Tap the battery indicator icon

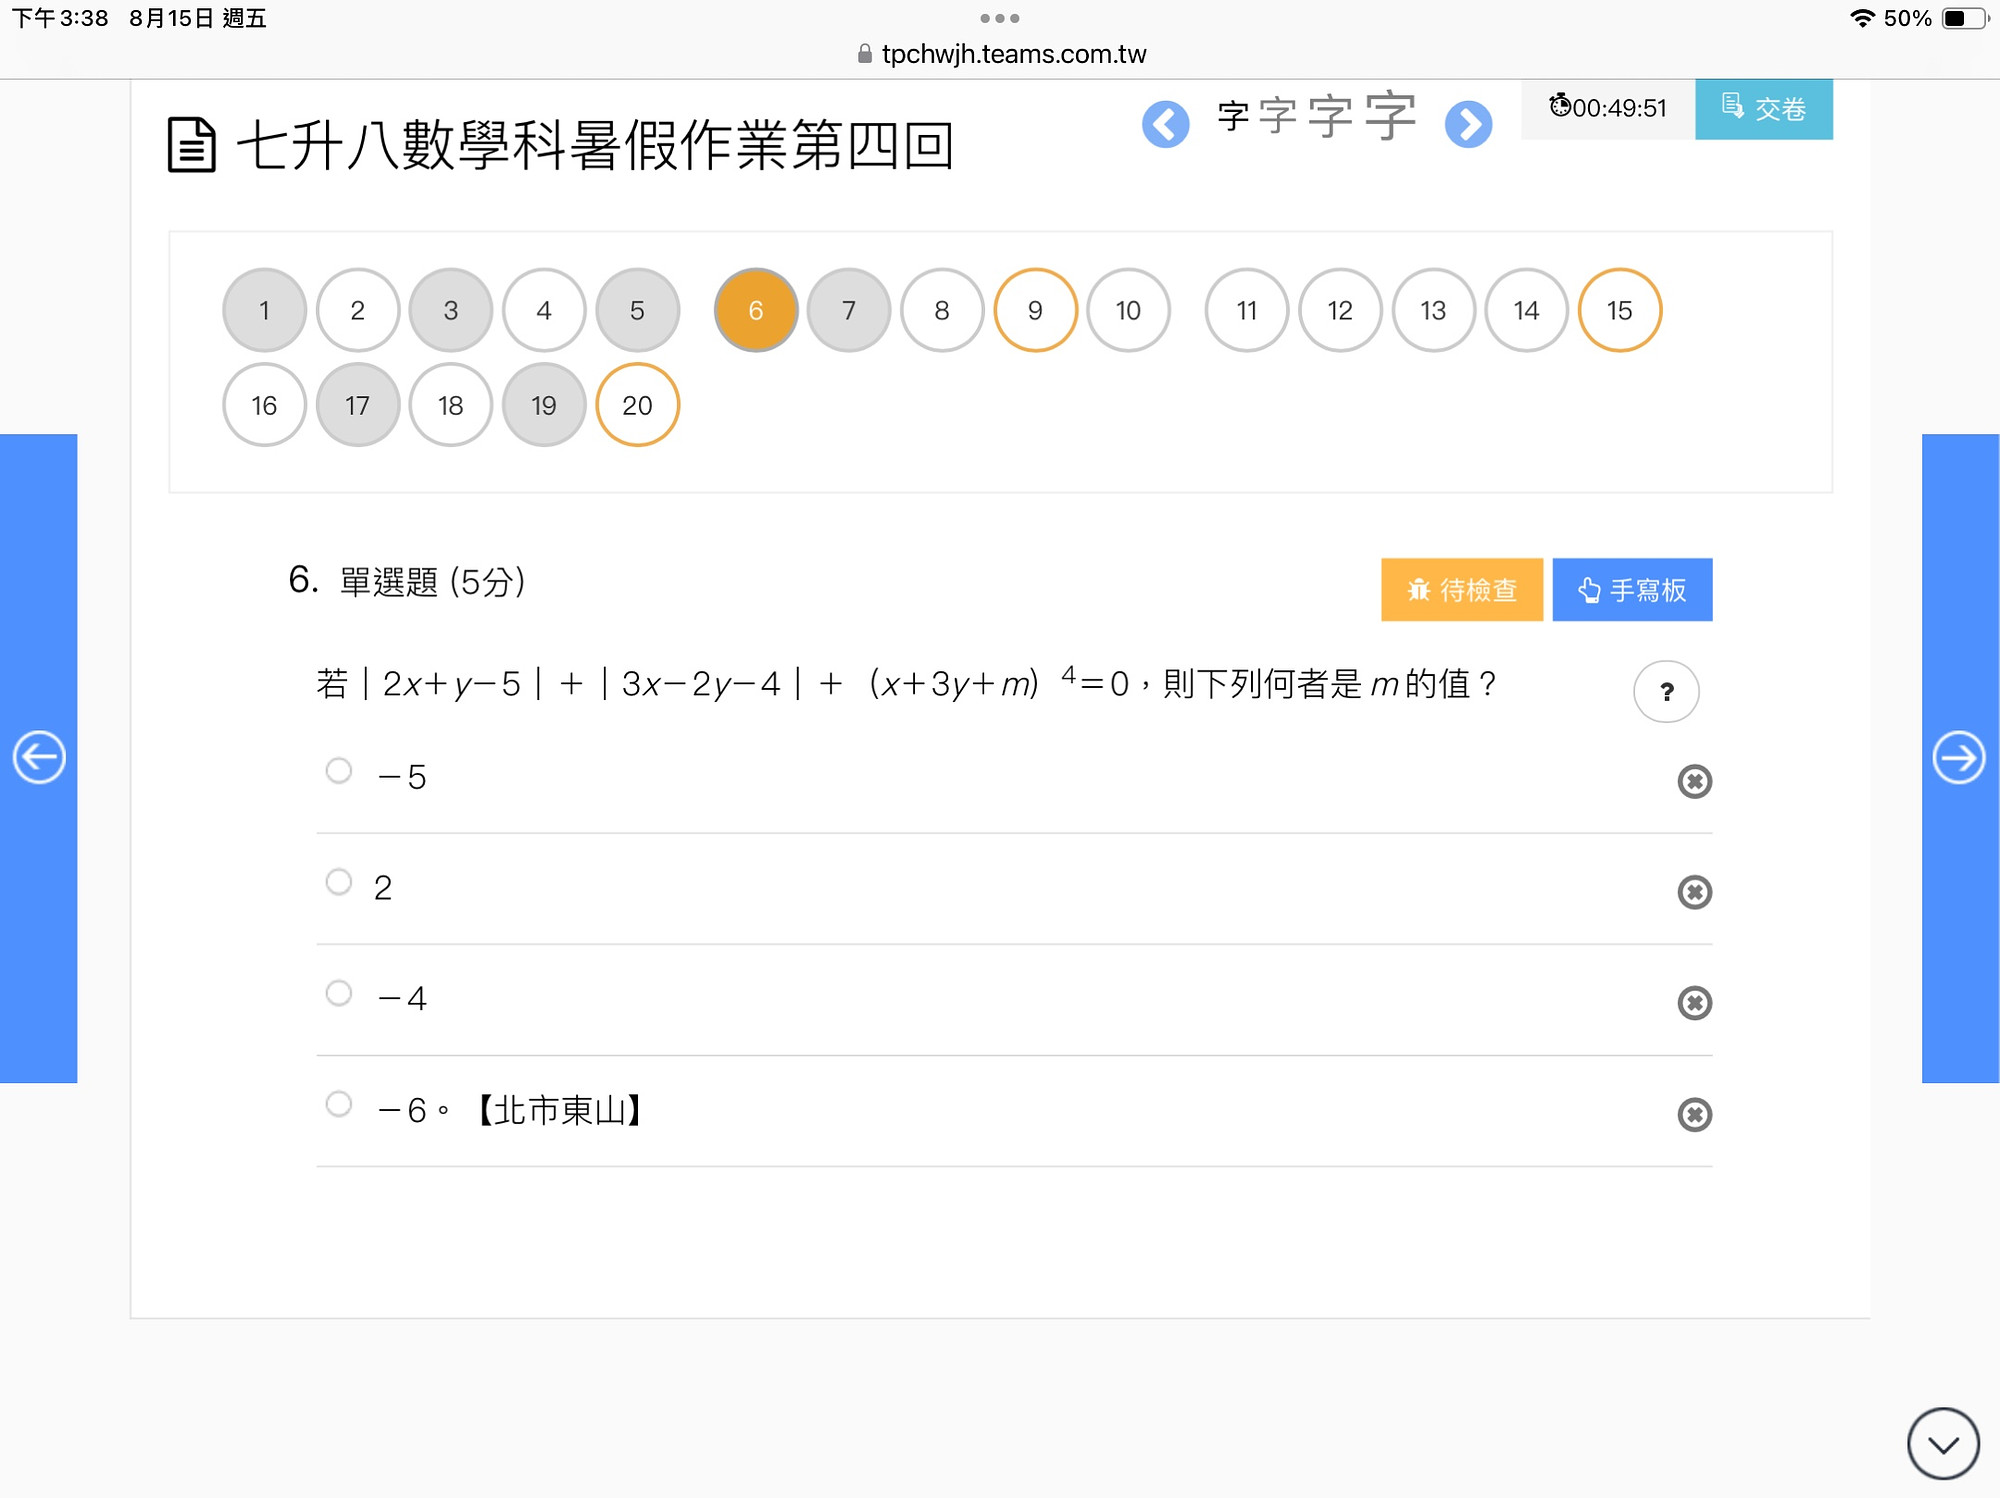pyautogui.click(x=1964, y=18)
